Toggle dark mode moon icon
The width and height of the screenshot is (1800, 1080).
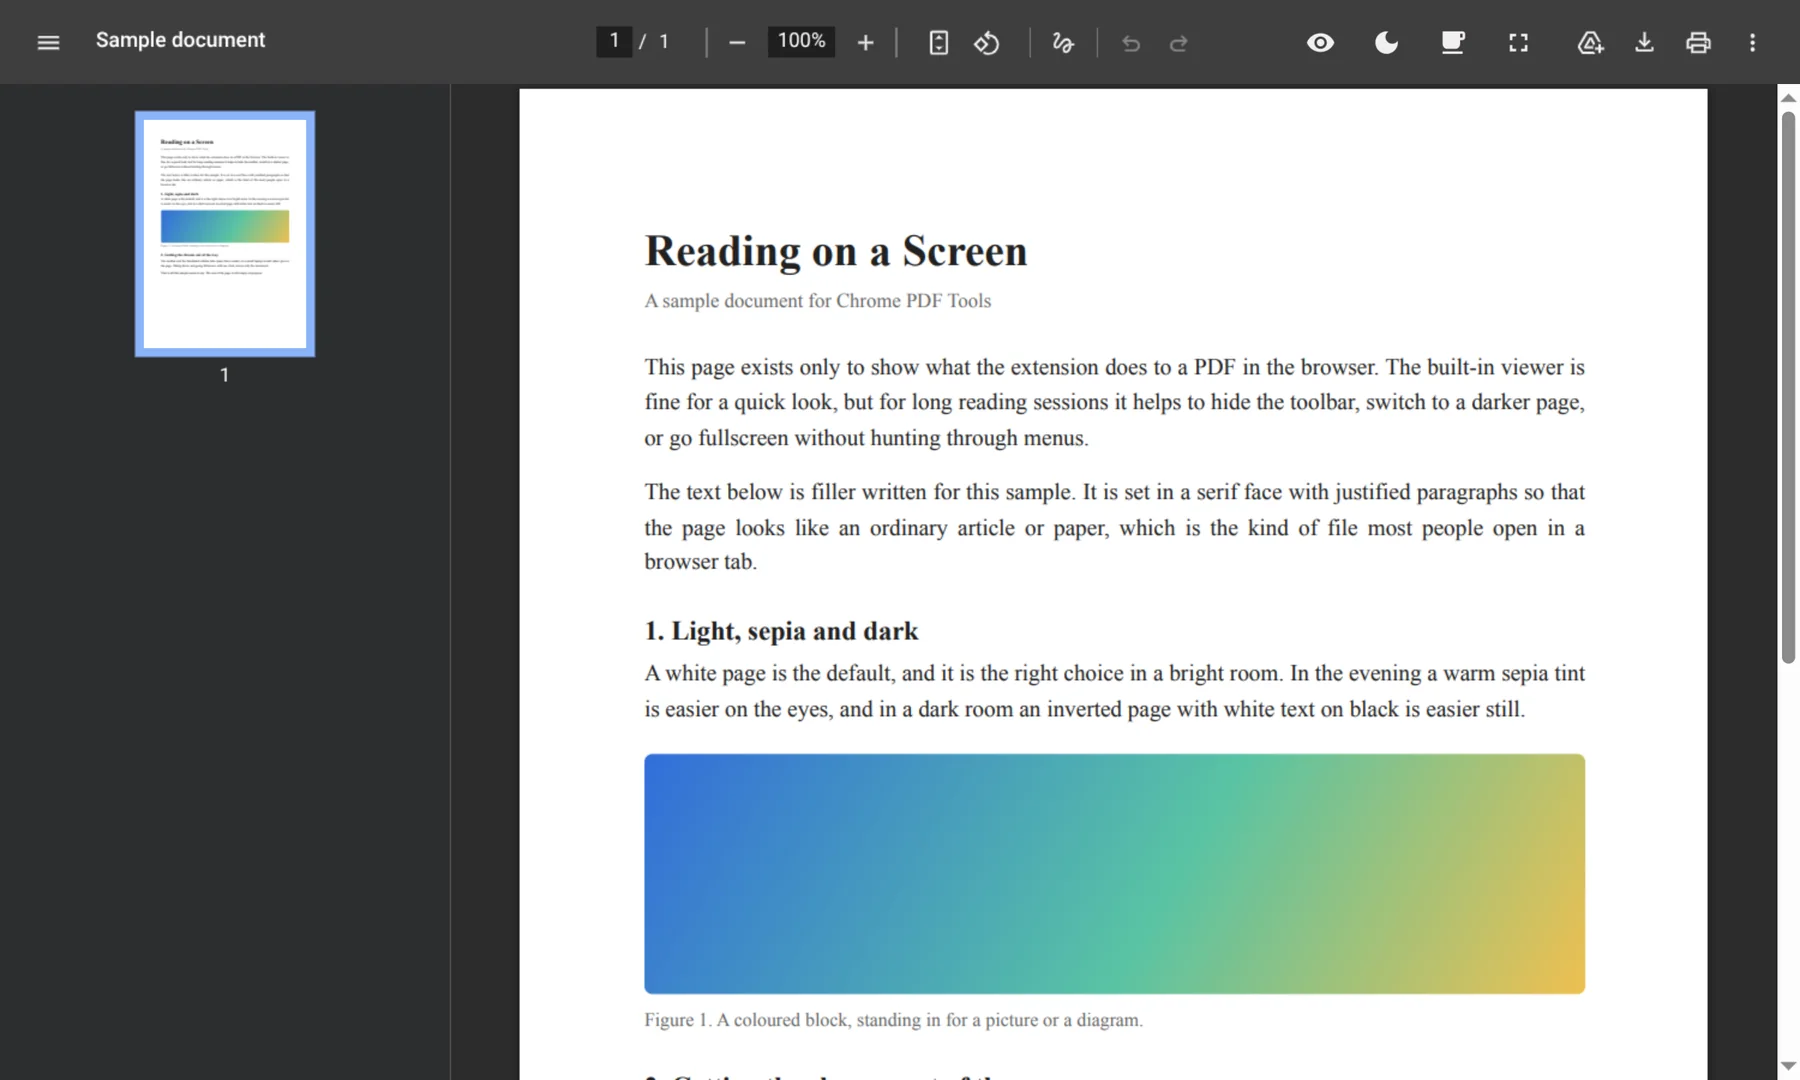click(1386, 42)
